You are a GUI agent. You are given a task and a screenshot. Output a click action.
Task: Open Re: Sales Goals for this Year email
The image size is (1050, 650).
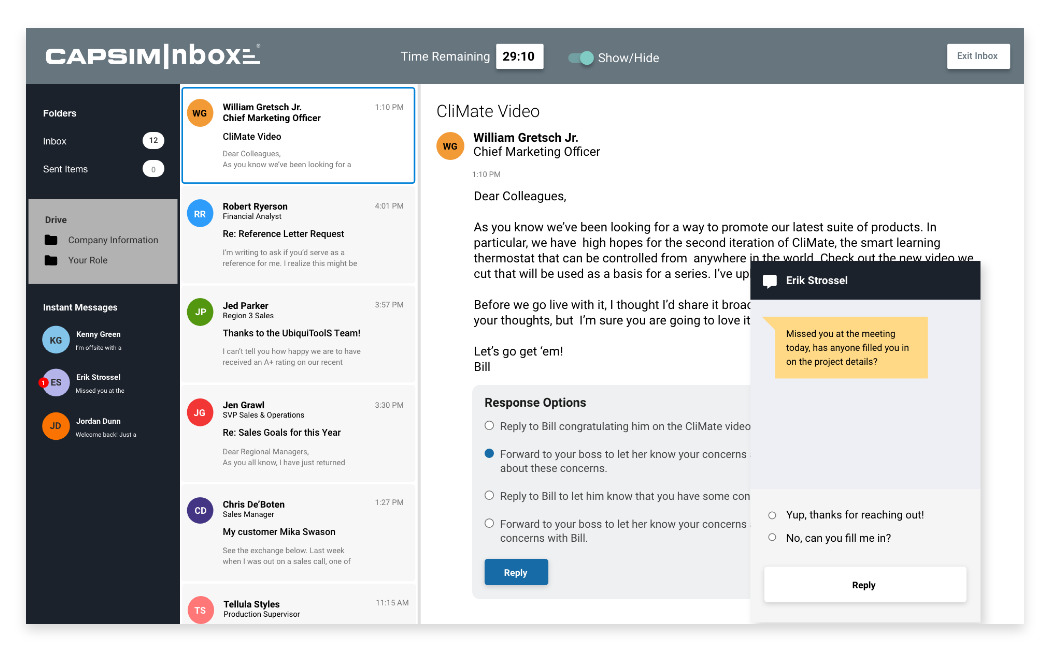(299, 434)
